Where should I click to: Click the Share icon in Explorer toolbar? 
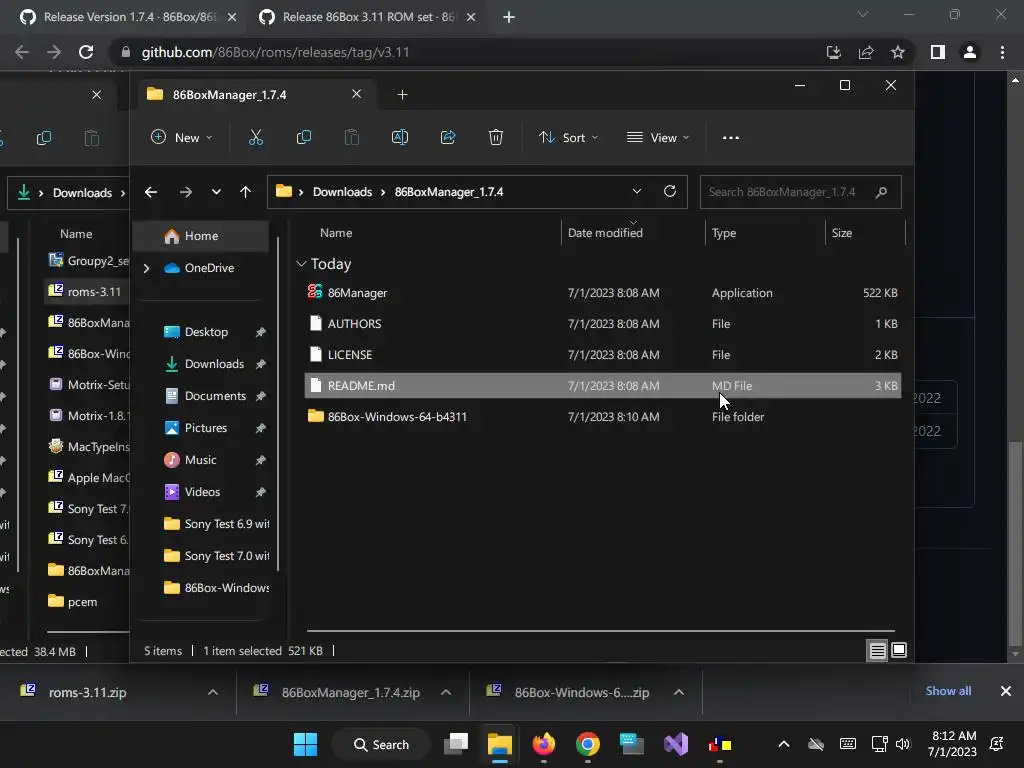tap(448, 137)
